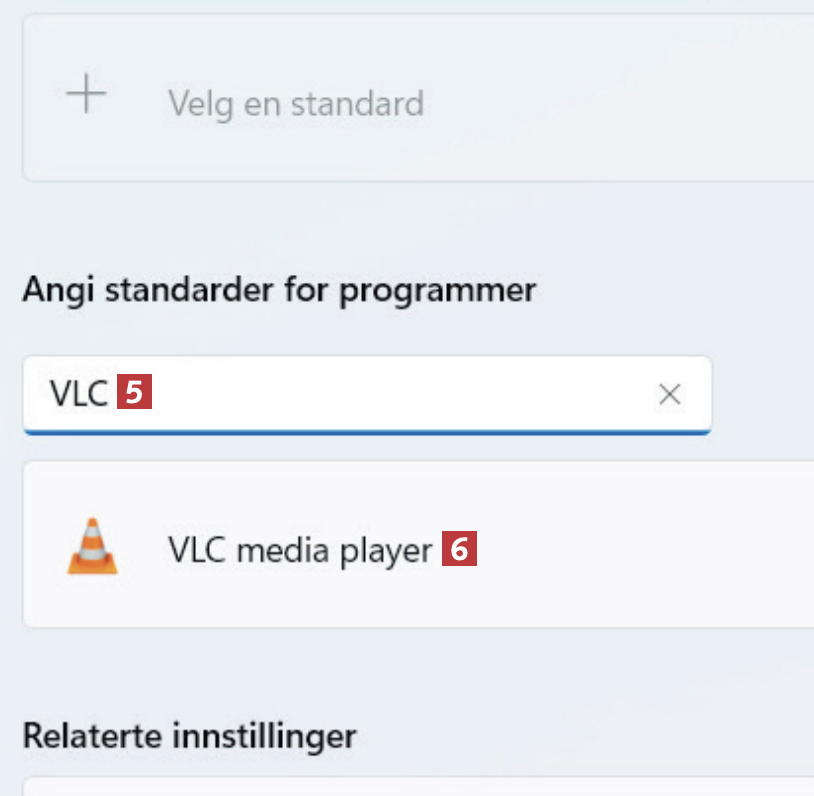Open the card below Relaterte innstillinger

tap(400, 787)
